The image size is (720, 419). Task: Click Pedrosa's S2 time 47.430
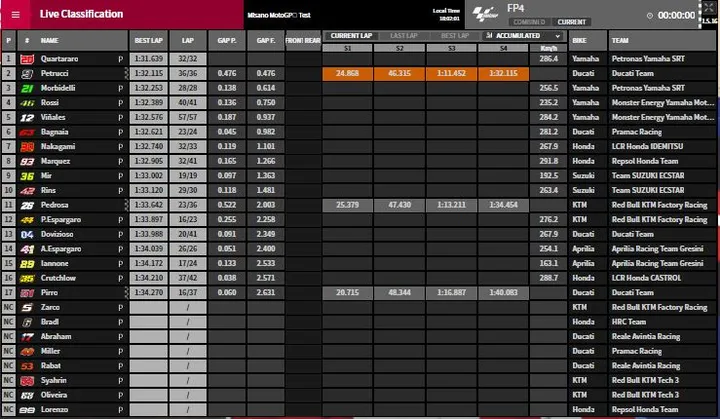(x=399, y=205)
